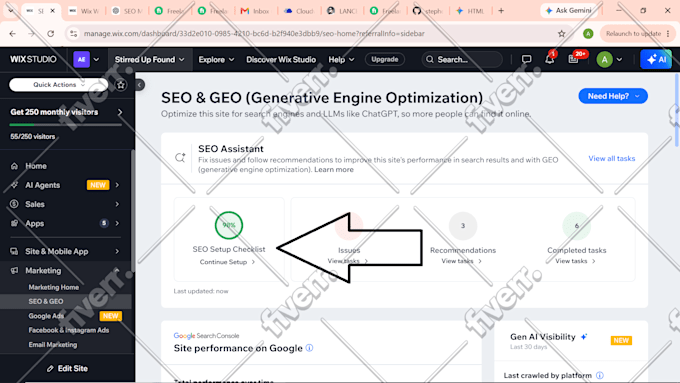The height and width of the screenshot is (383, 680).
Task: Click View tasks under Completed tasks
Action: click(575, 261)
